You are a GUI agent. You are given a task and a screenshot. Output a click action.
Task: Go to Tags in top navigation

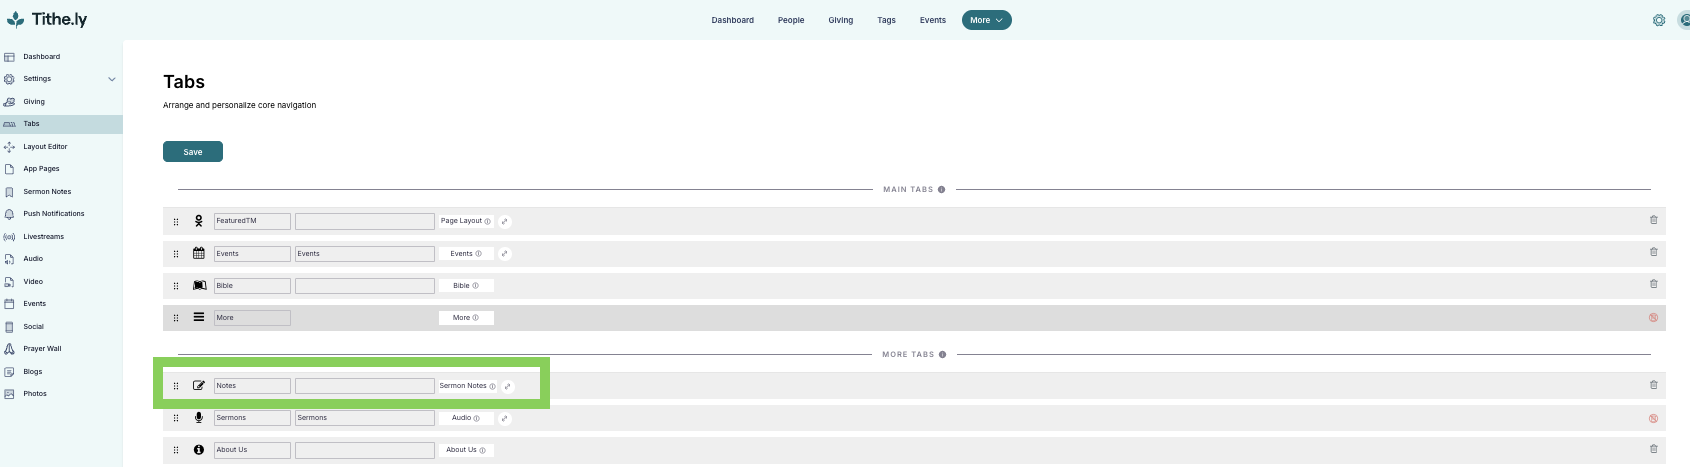[x=887, y=20]
